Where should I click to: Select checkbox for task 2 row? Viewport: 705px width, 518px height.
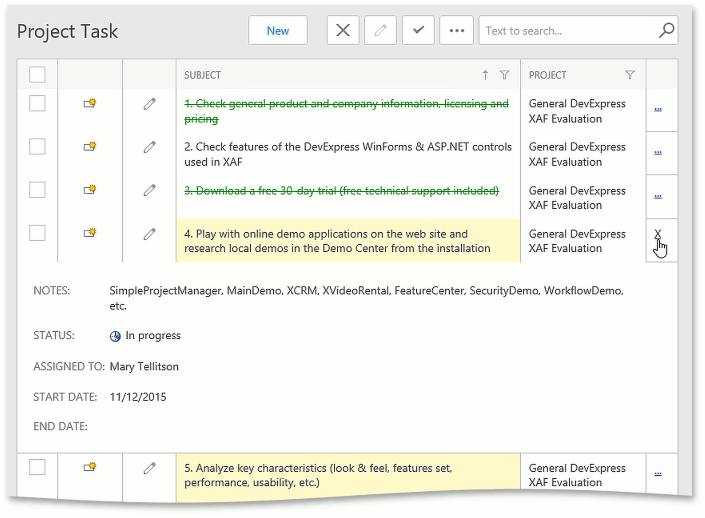(37, 147)
